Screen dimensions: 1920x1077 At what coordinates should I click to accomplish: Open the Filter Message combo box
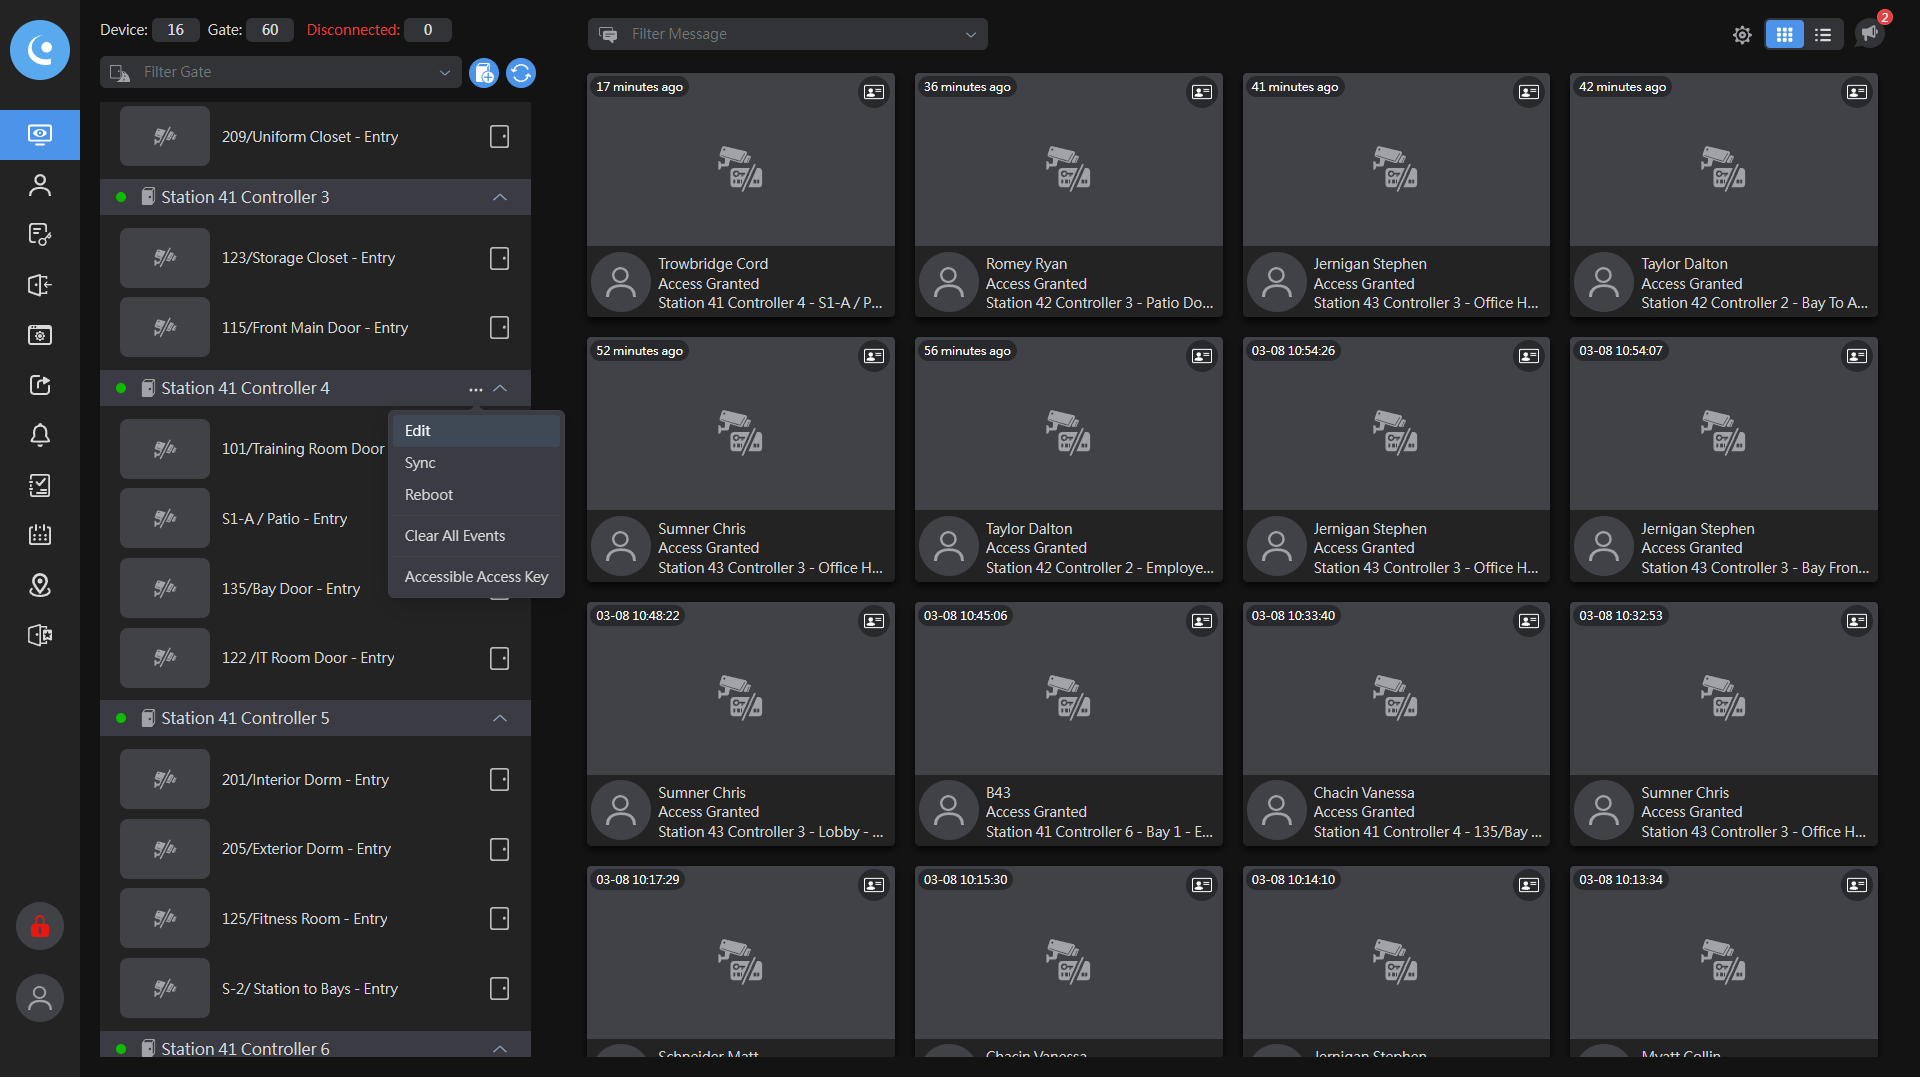[788, 34]
